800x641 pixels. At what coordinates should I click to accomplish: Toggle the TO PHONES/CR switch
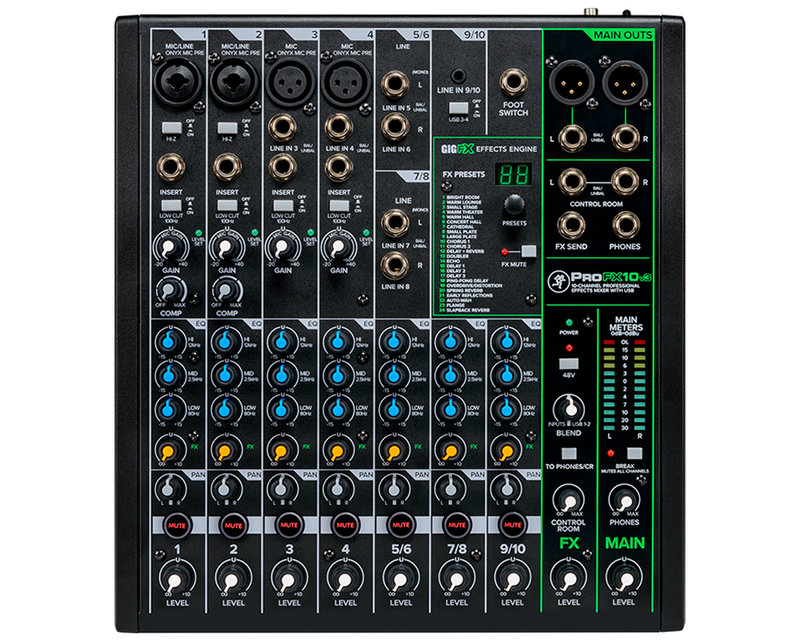tap(567, 456)
